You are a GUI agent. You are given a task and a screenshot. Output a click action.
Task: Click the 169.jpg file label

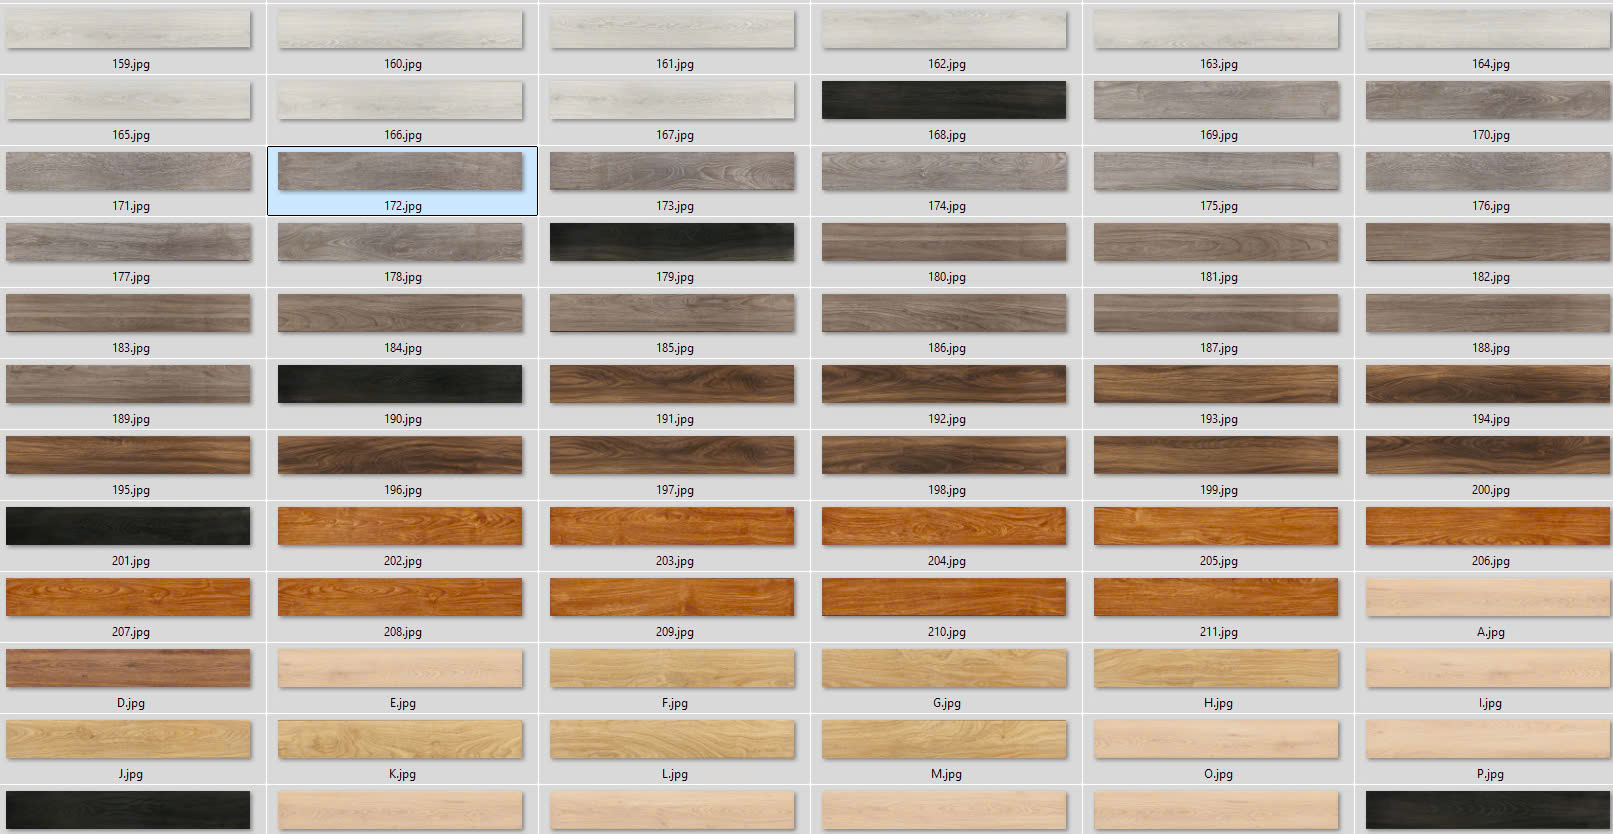coord(1219,135)
